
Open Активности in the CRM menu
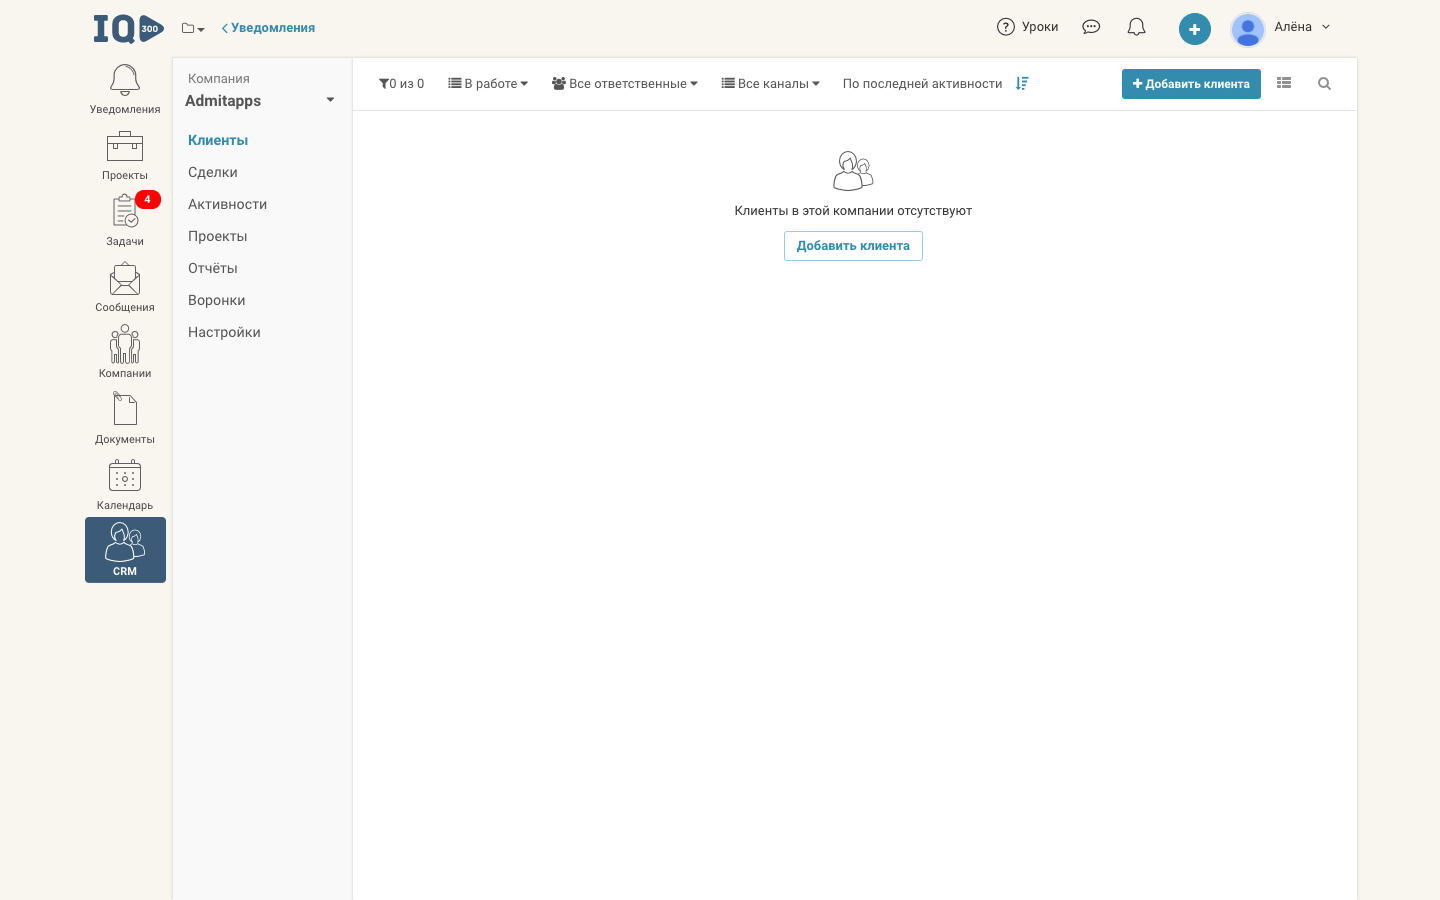pos(228,204)
